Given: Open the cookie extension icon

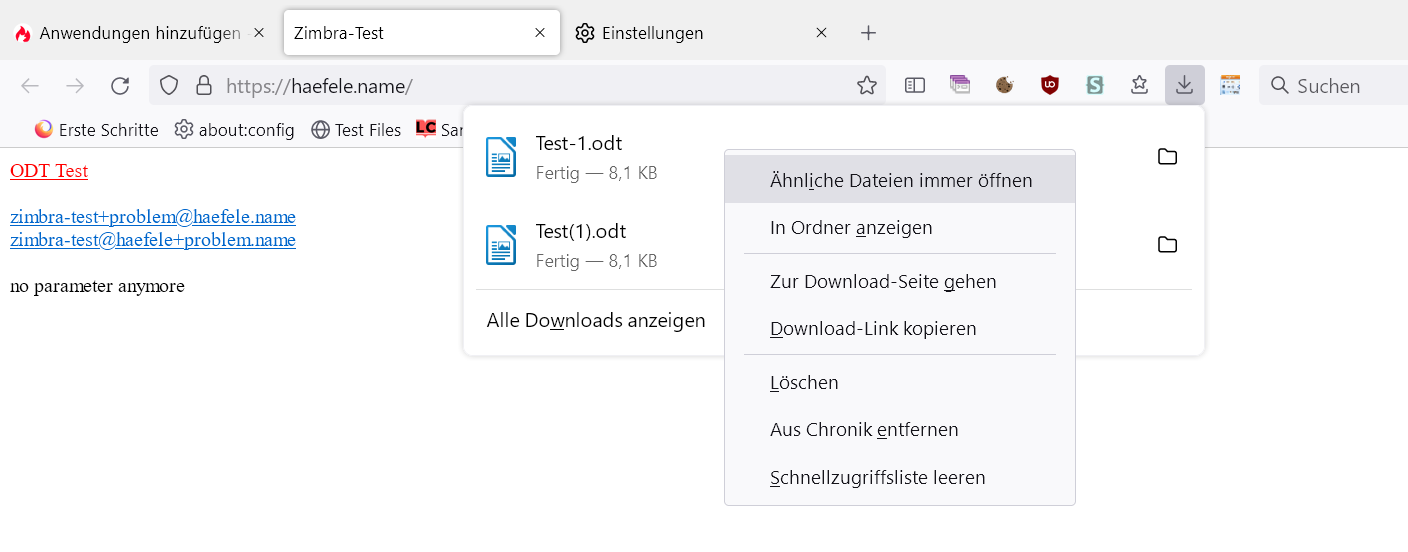Looking at the screenshot, I should (1005, 86).
